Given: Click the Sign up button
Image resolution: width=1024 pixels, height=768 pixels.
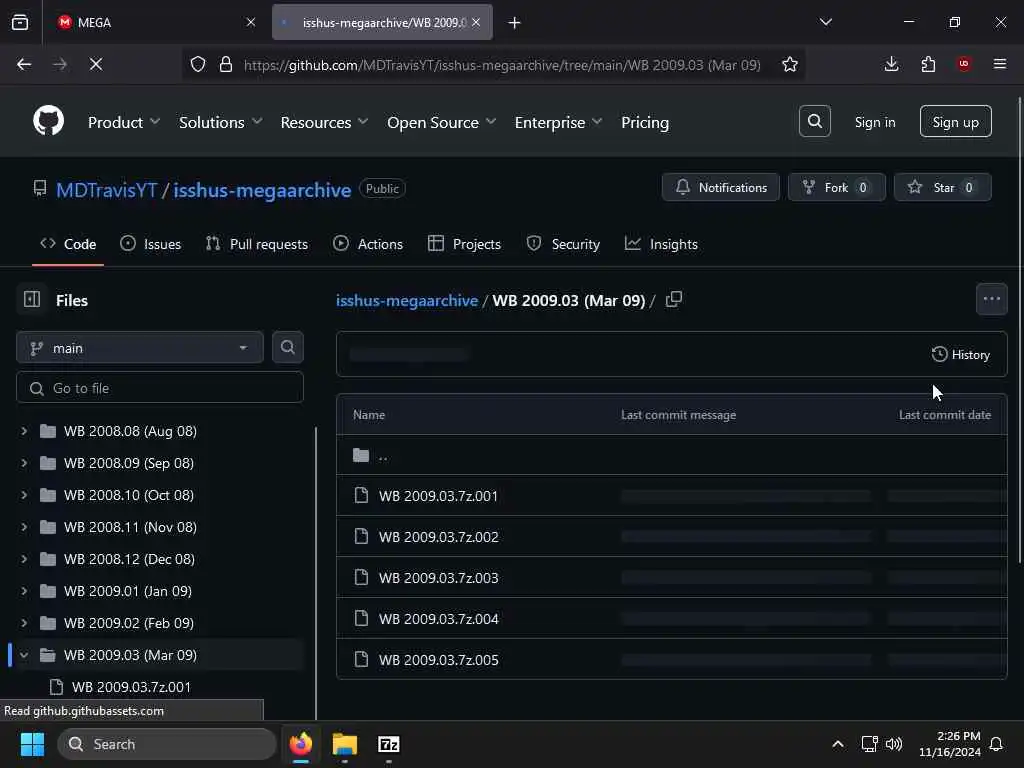Looking at the screenshot, I should 955,121.
